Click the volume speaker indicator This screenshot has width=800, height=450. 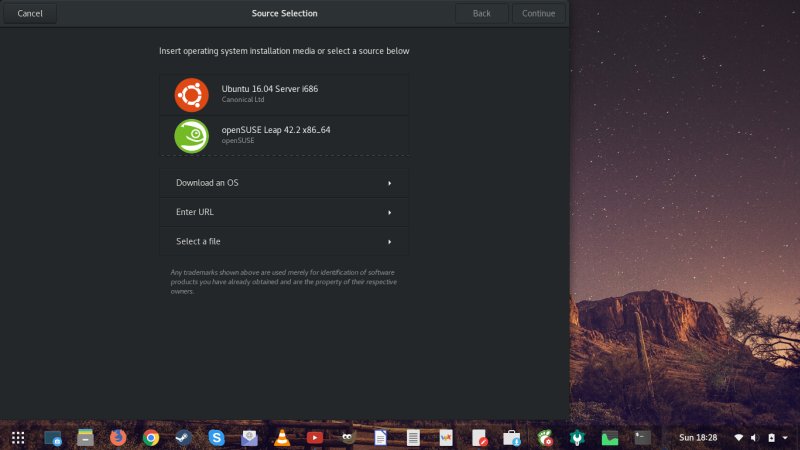pyautogui.click(x=755, y=437)
